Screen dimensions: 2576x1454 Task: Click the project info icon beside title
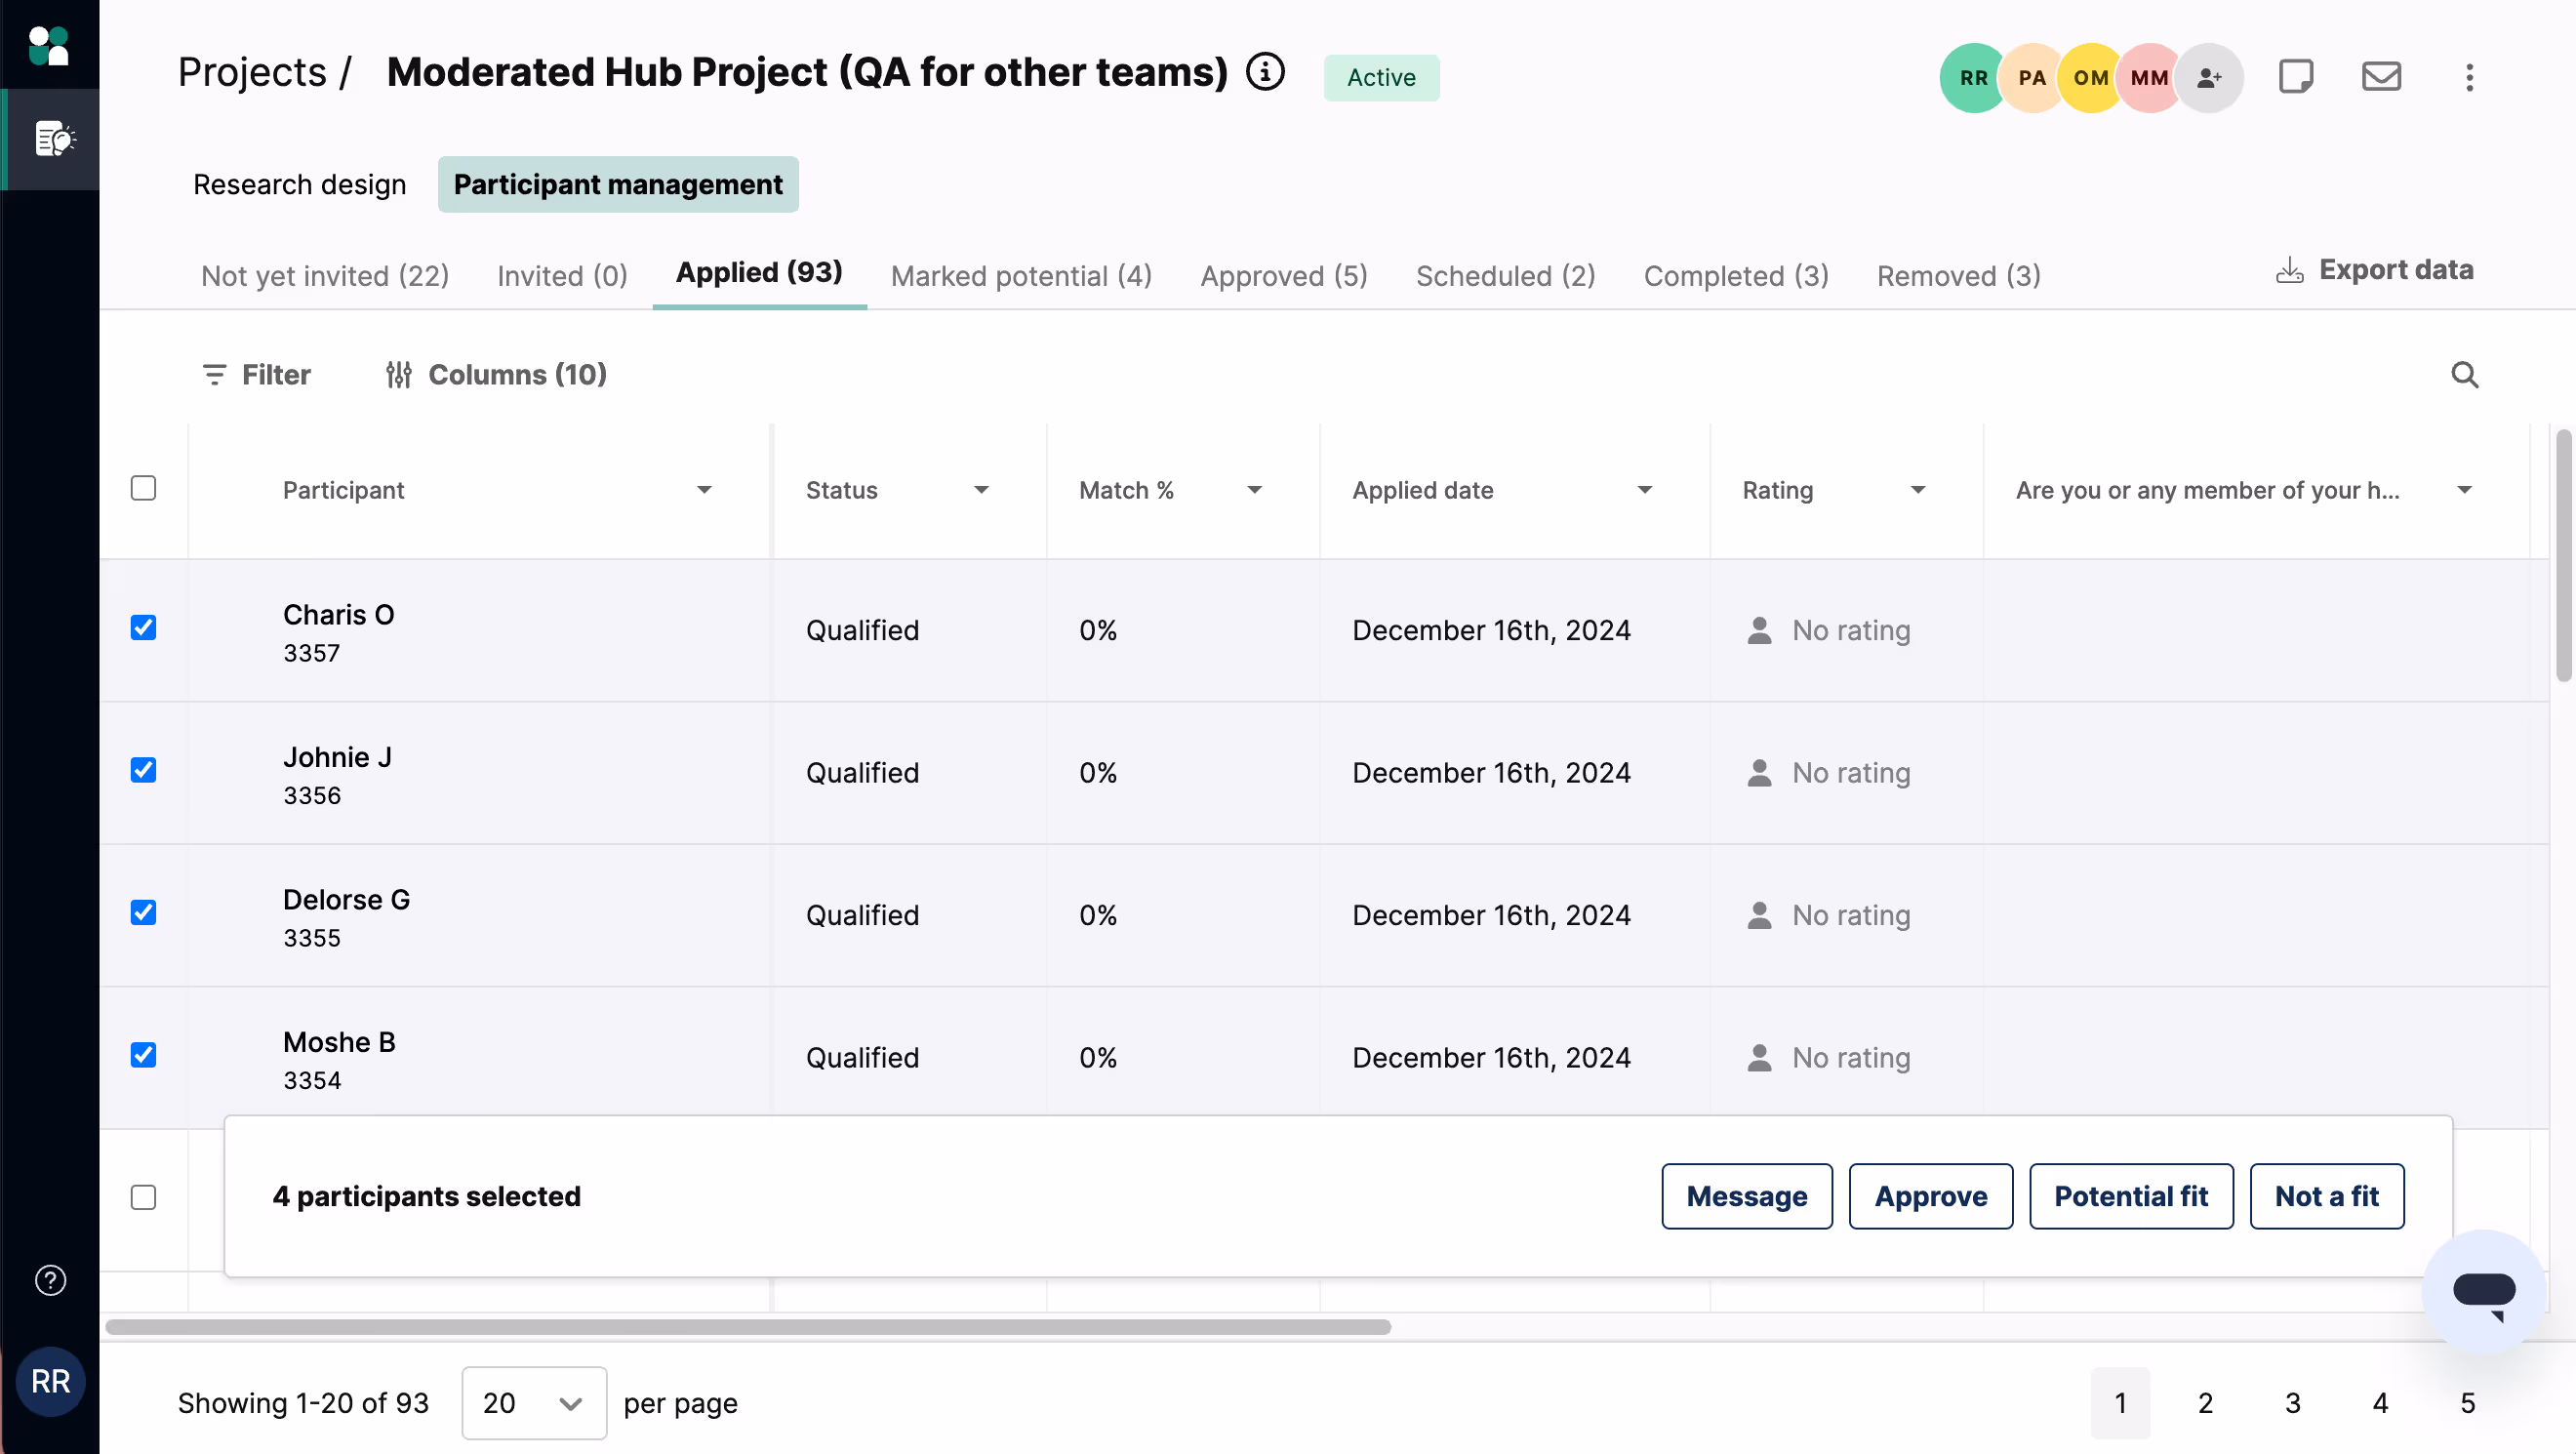(1265, 72)
